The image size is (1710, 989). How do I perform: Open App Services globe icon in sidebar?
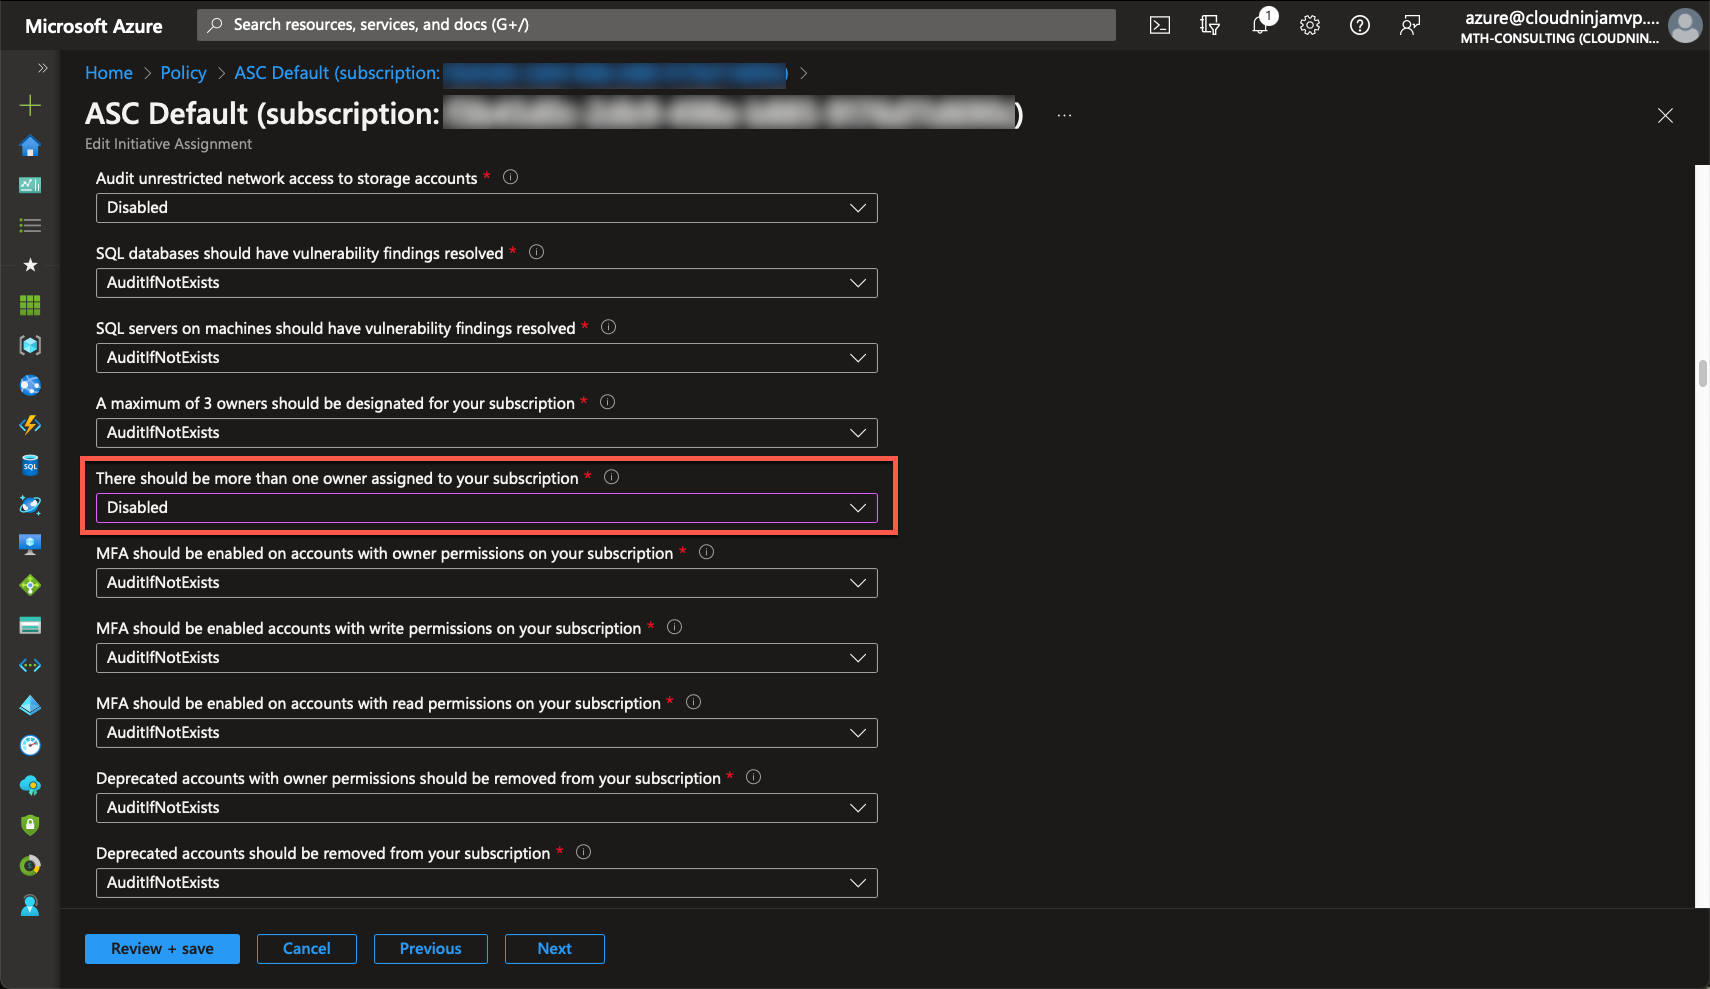point(30,385)
